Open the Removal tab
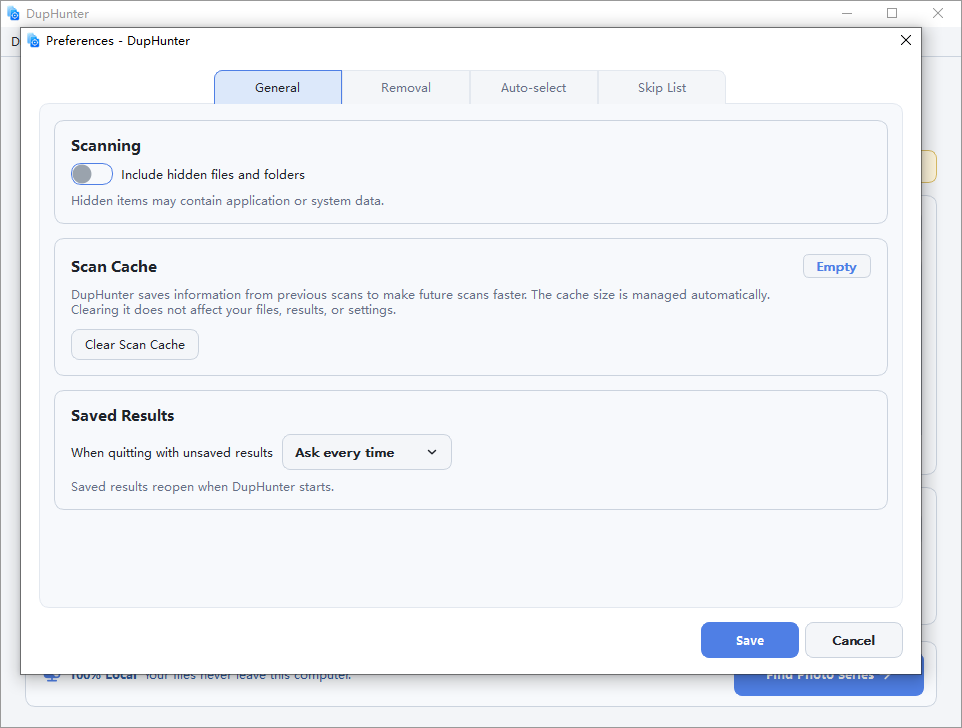962x728 pixels. pyautogui.click(x=406, y=87)
